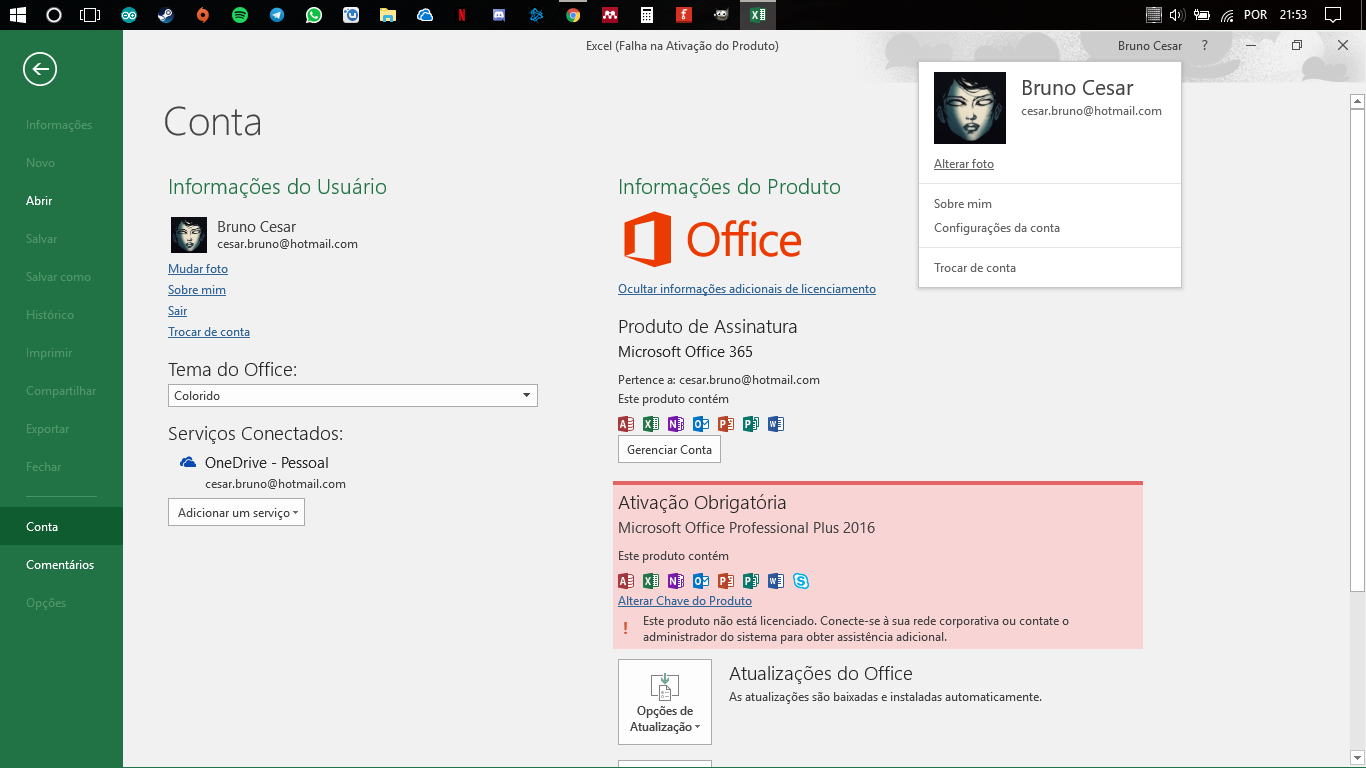Open the Tema do Office dropdown
The height and width of the screenshot is (768, 1366).
click(x=353, y=396)
